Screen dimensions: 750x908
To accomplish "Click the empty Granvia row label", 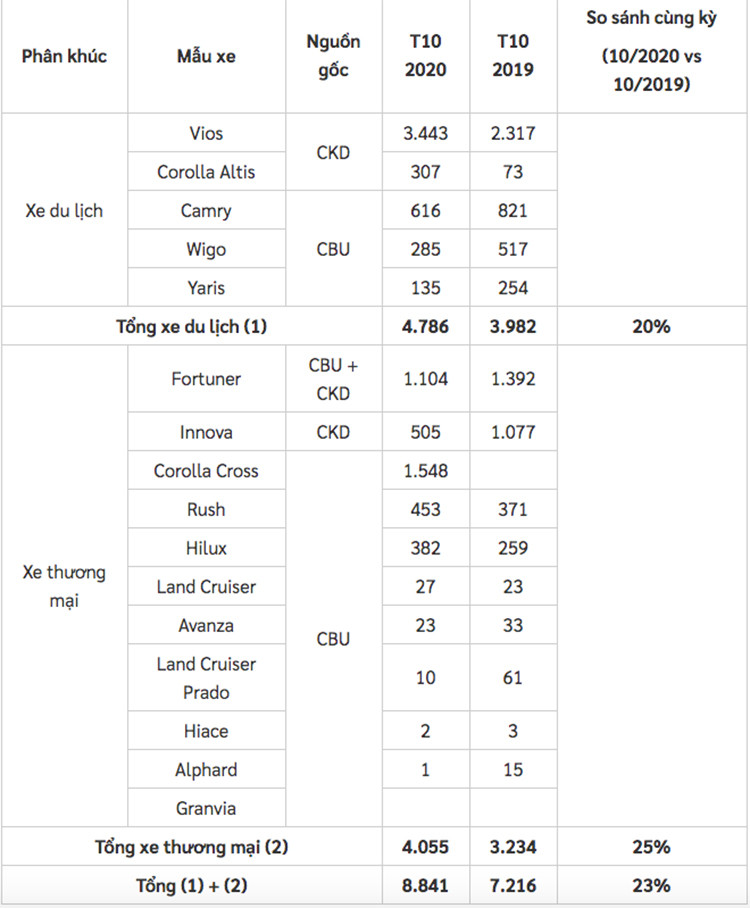I will point(206,808).
